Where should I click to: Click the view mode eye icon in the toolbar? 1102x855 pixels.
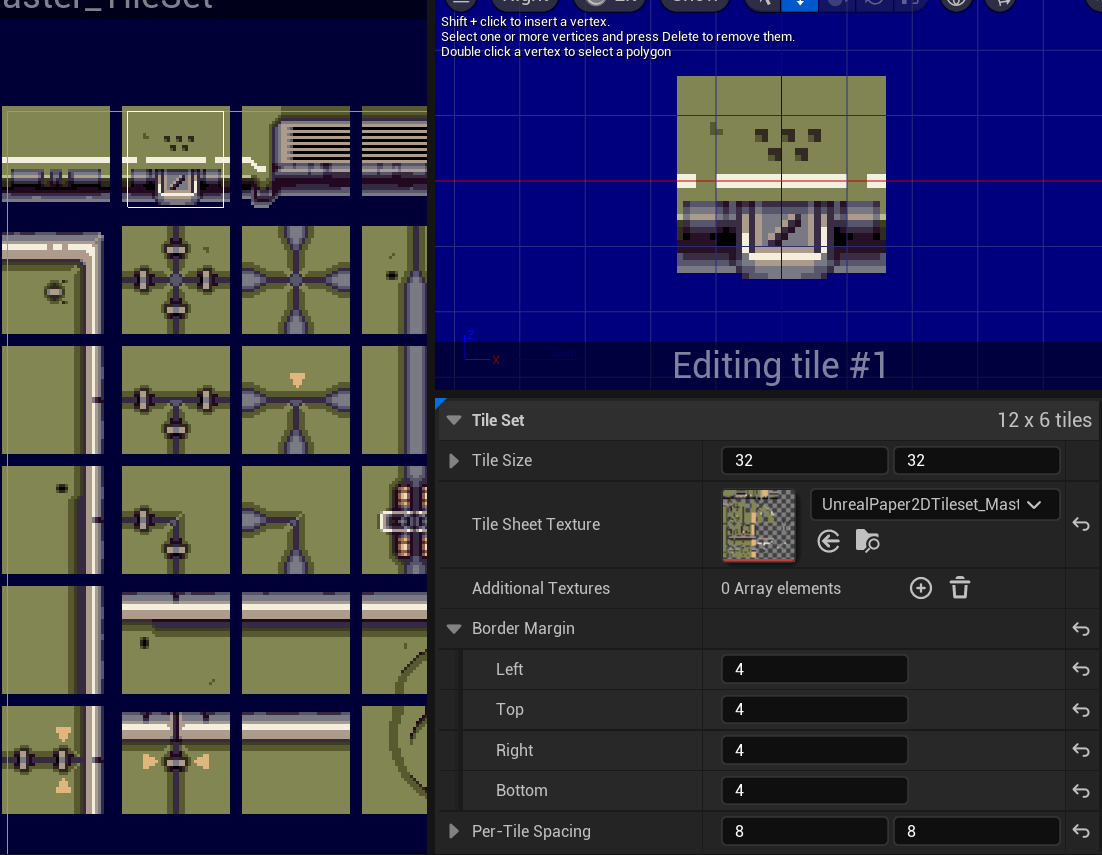tap(955, 4)
